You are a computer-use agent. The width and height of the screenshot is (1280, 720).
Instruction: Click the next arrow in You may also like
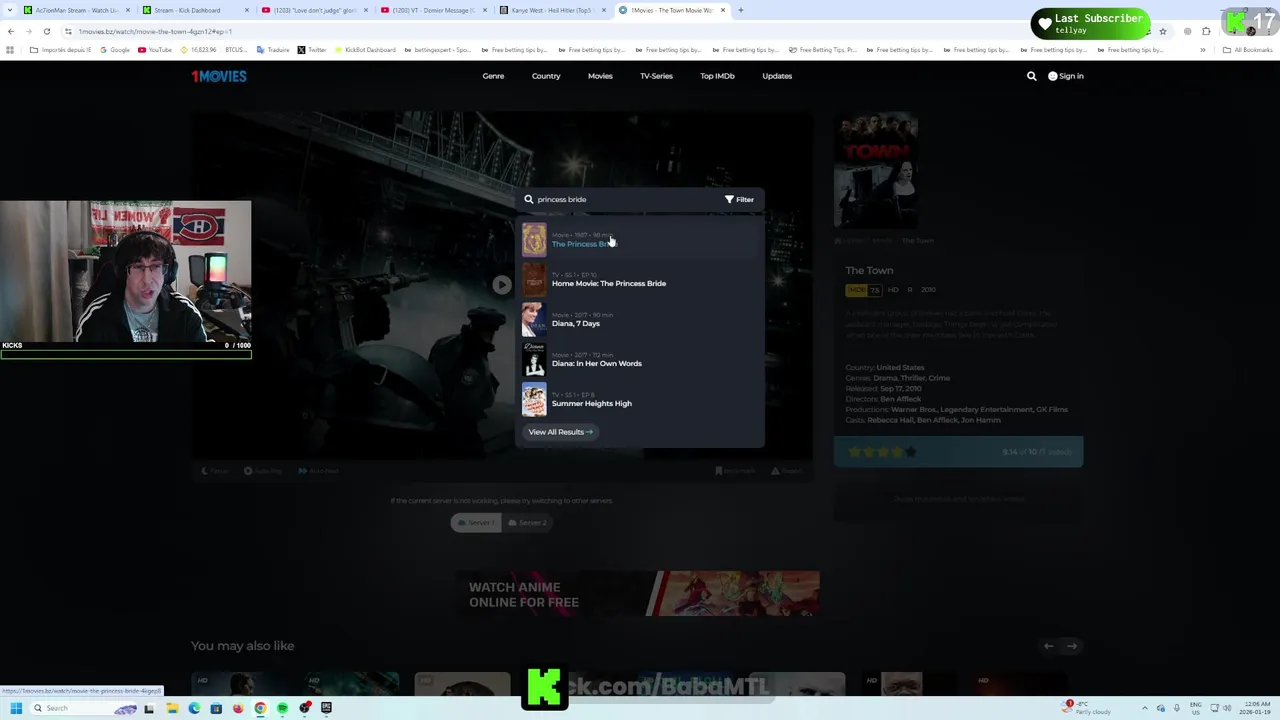point(1072,646)
